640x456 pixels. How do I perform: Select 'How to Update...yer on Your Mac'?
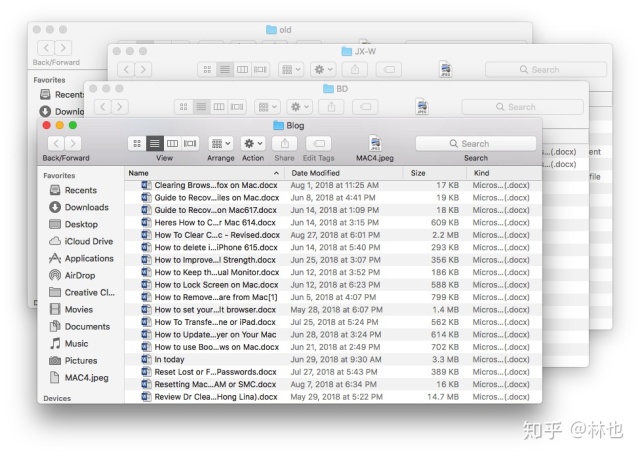333,335
